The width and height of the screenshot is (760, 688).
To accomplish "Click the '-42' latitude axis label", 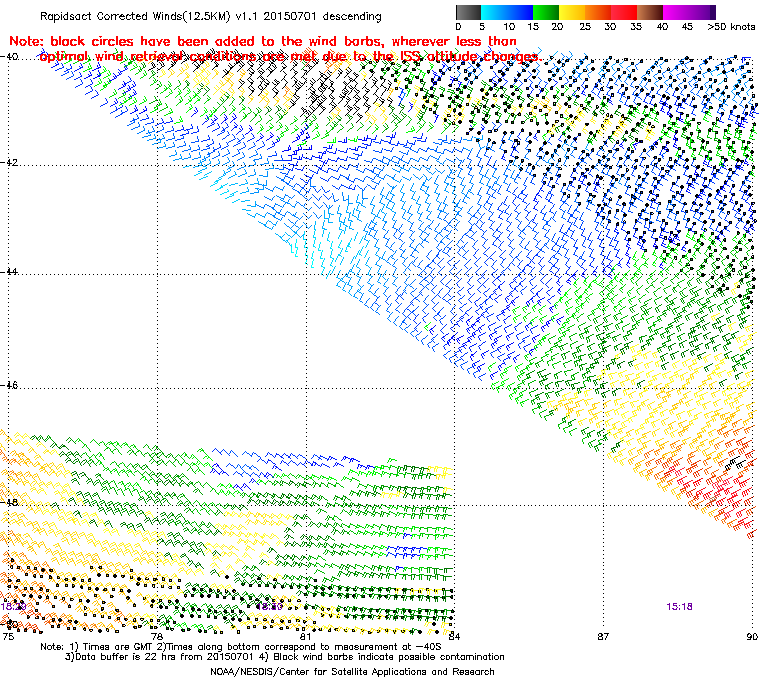I will [x=9, y=162].
